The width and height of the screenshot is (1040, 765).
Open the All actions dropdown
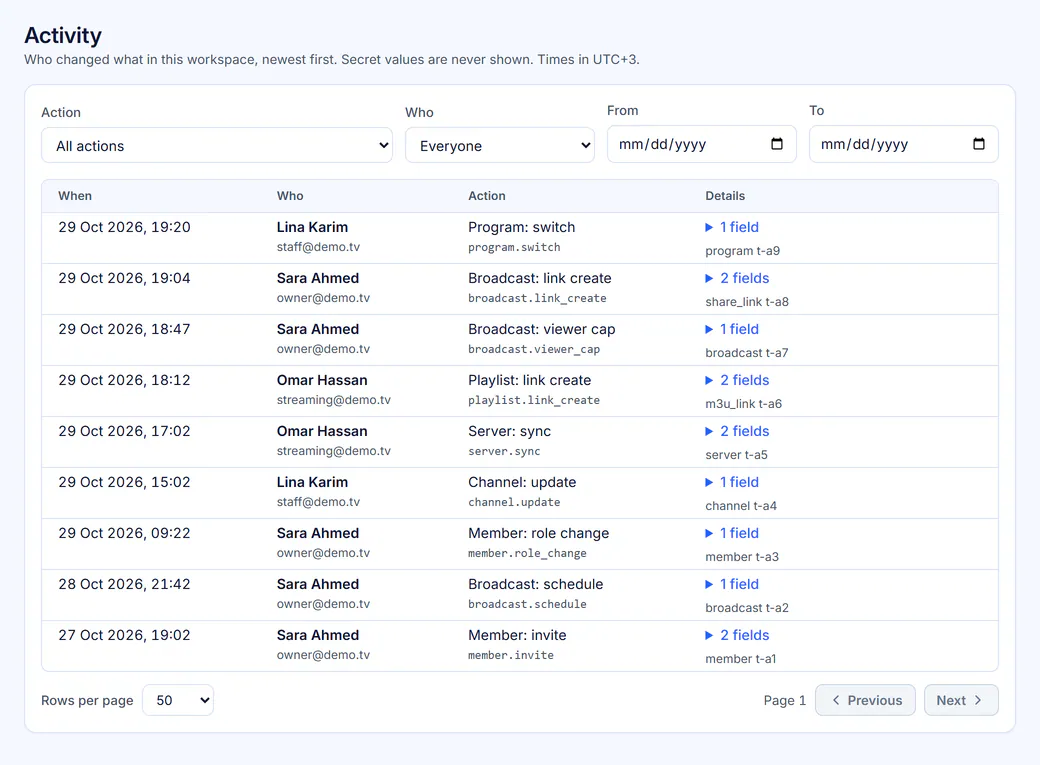point(217,145)
